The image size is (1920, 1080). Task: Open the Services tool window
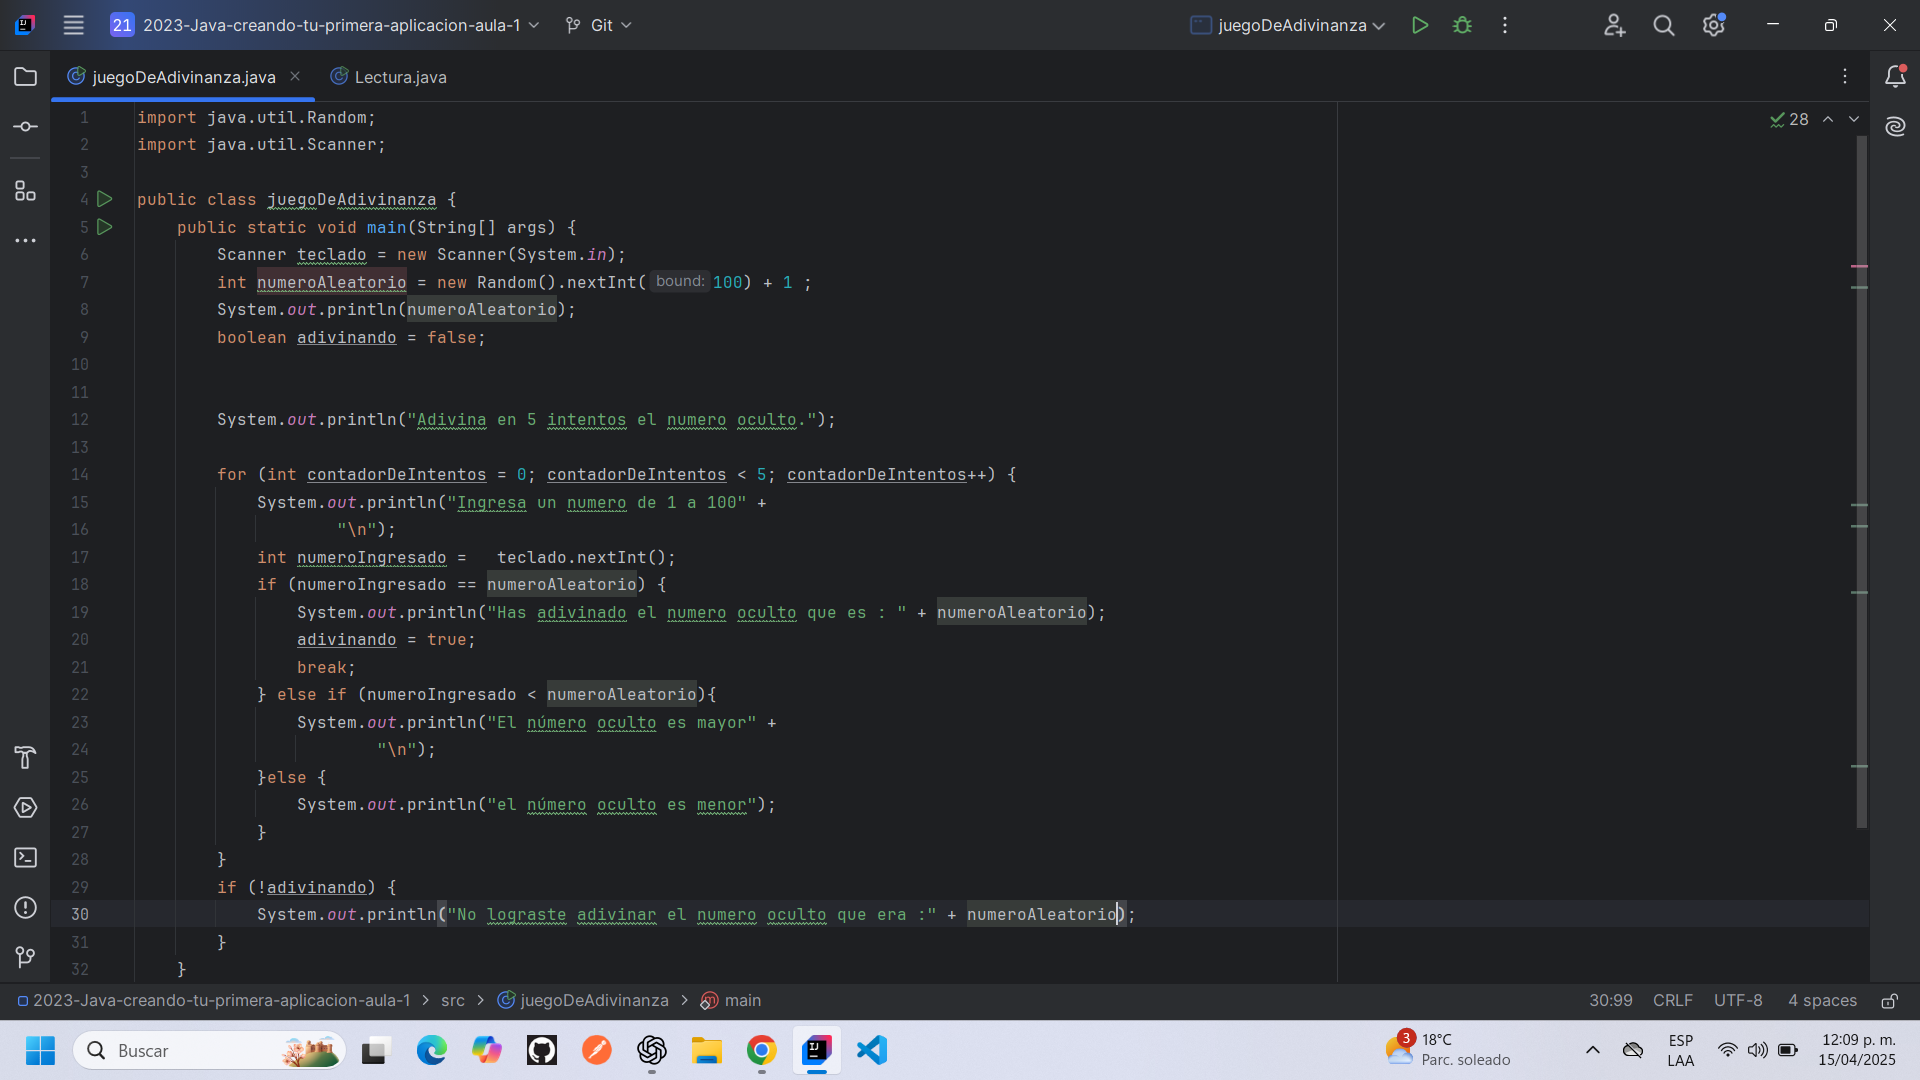26,808
